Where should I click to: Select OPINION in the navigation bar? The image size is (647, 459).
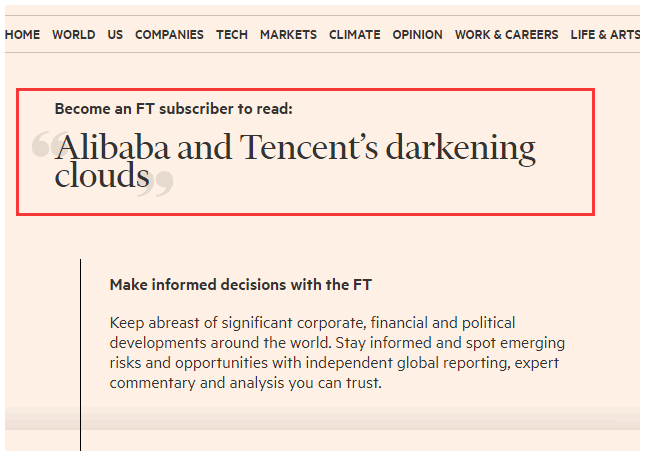[x=417, y=34]
